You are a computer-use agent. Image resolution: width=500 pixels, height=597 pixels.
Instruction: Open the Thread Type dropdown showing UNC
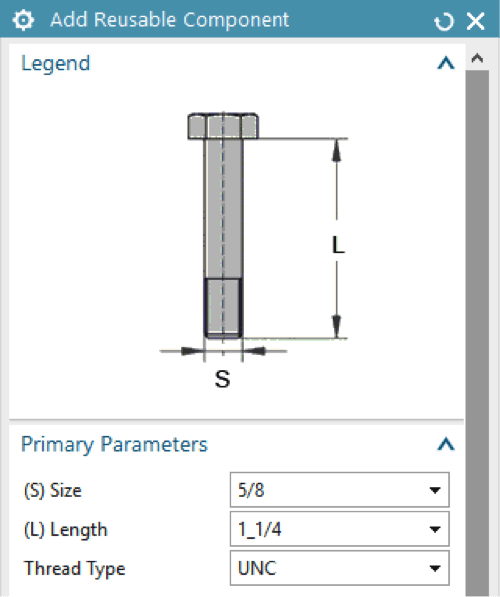coord(340,568)
